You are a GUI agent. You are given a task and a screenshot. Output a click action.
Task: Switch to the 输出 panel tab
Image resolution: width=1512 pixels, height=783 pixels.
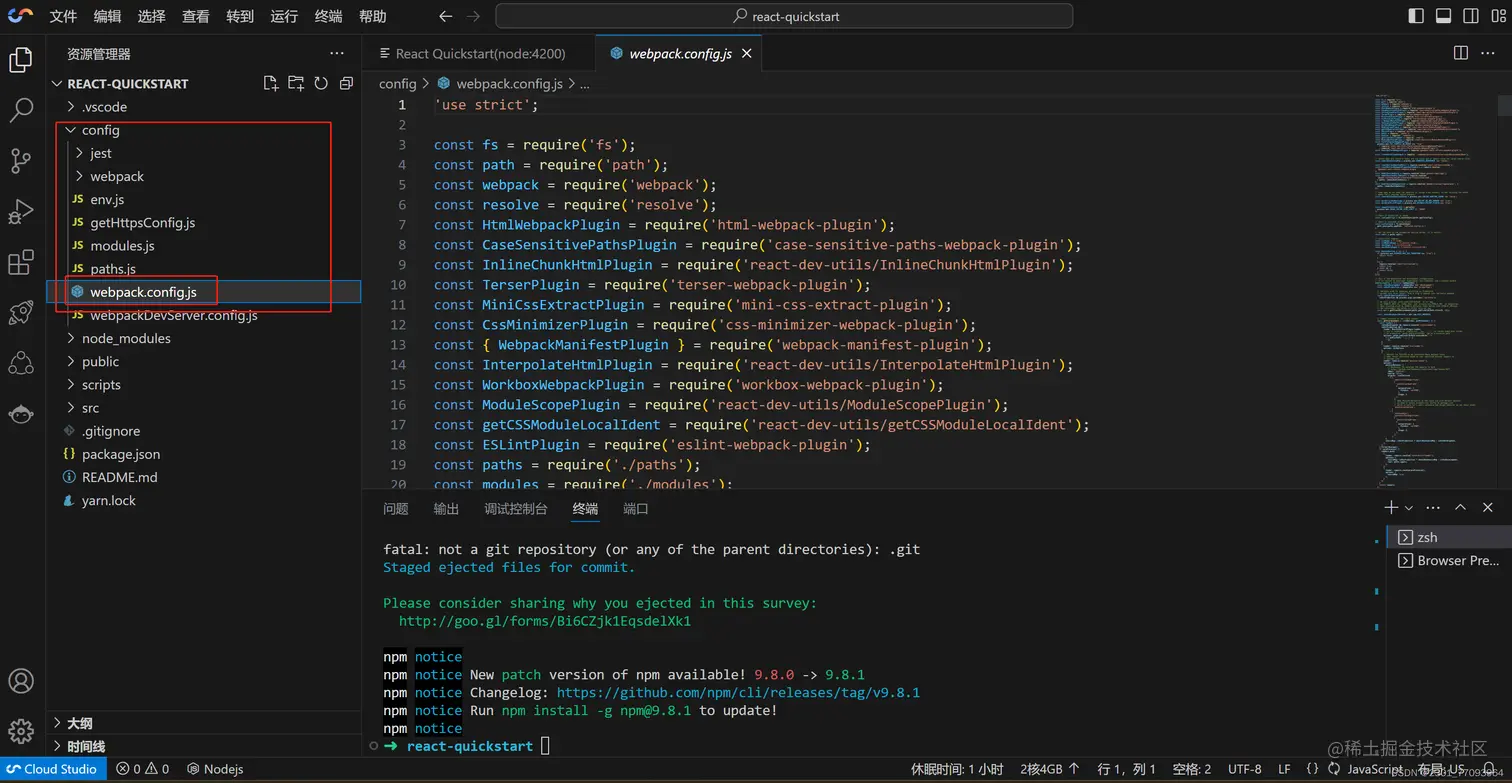point(446,509)
